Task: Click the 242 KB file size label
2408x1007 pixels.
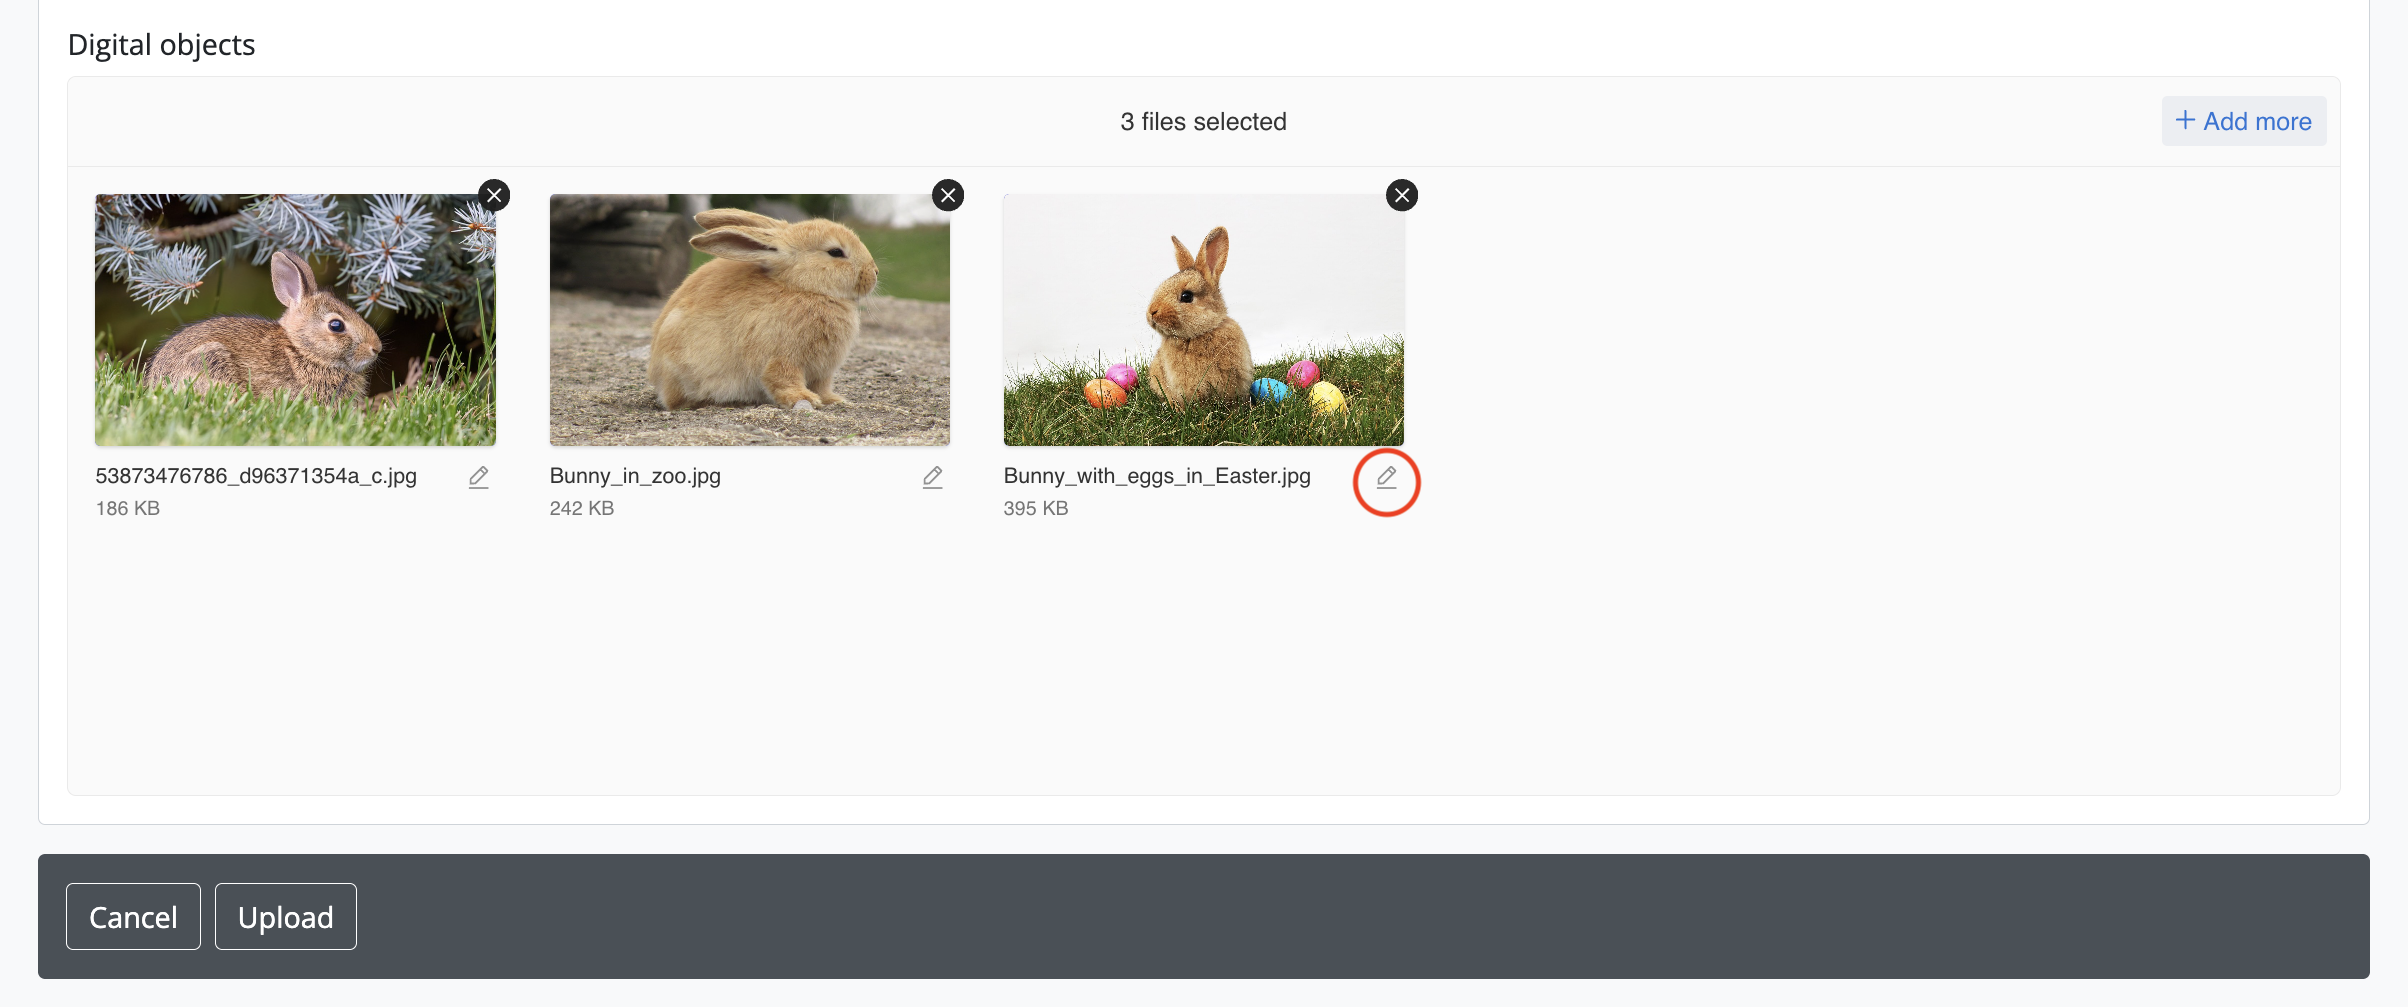Action: 582,508
